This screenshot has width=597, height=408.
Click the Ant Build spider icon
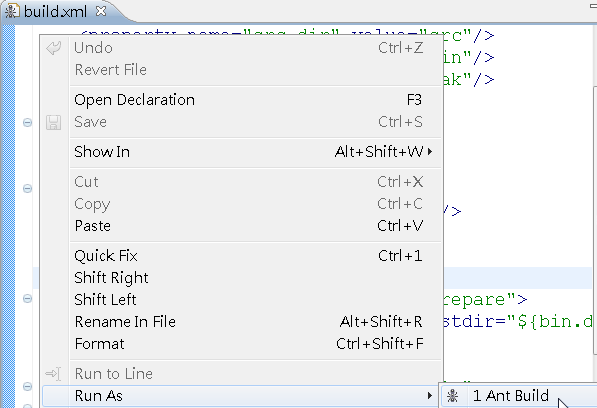pyautogui.click(x=452, y=396)
